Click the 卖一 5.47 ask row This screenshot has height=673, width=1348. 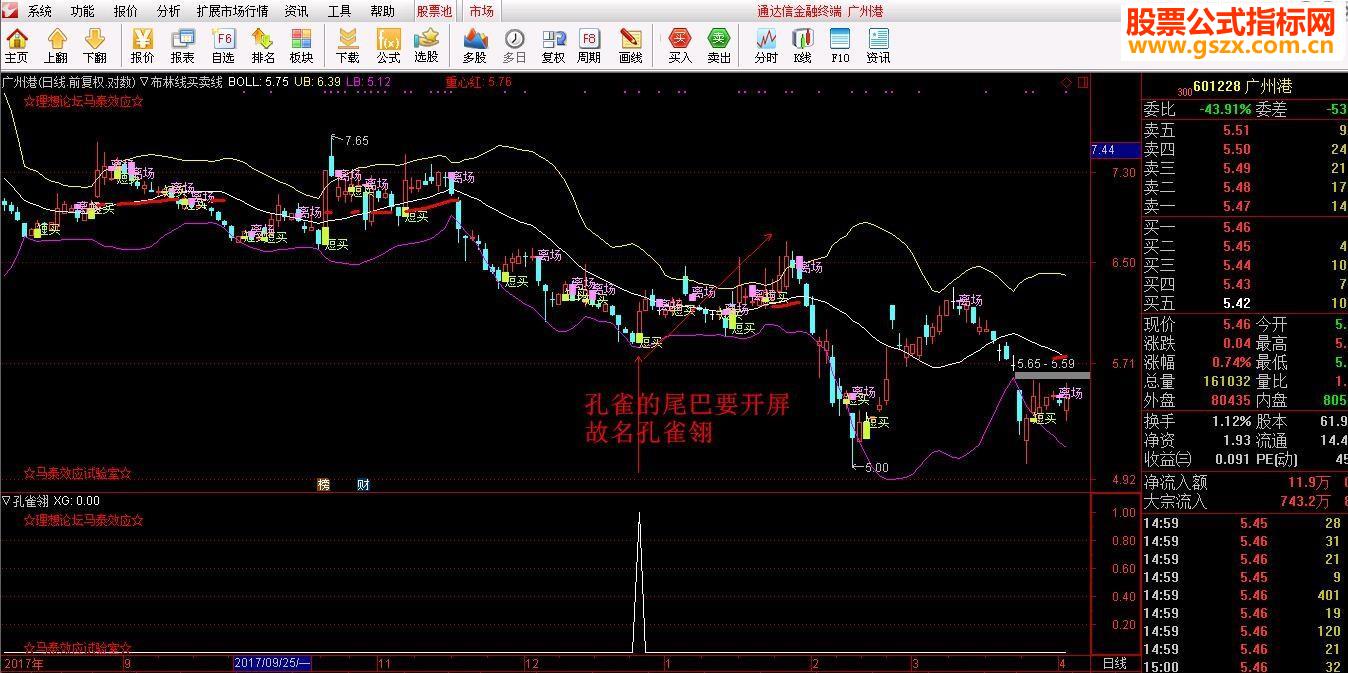[1244, 206]
